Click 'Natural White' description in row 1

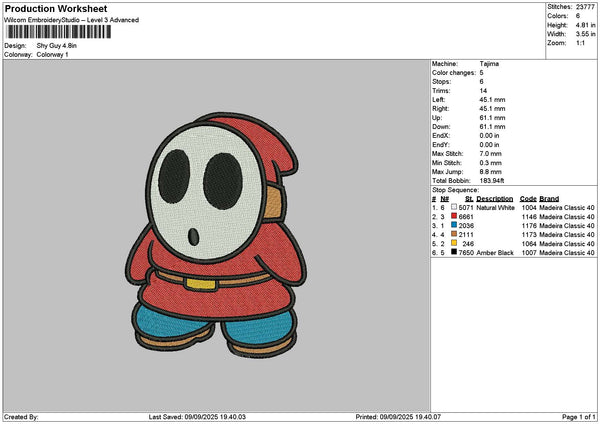coord(496,208)
